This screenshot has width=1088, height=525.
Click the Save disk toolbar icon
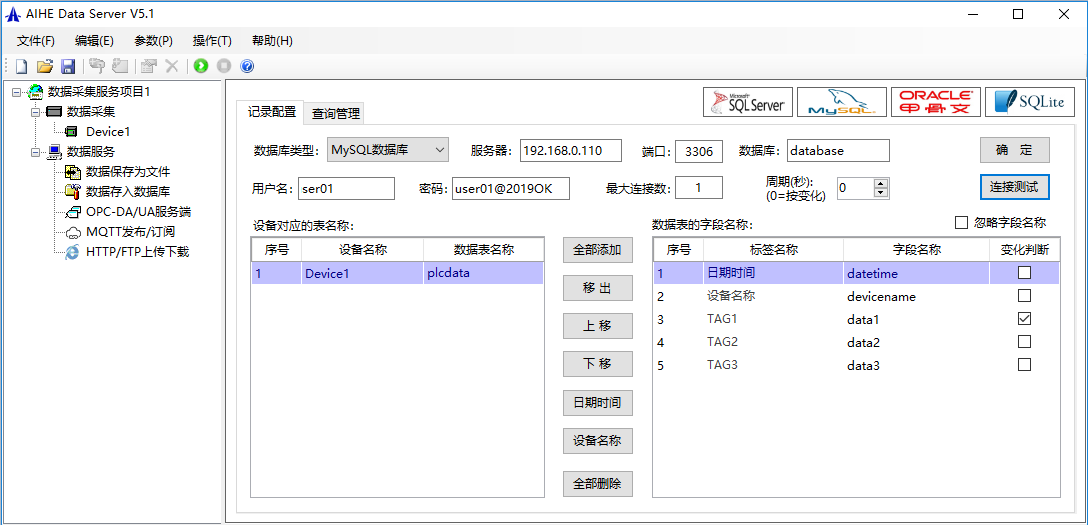pos(68,66)
